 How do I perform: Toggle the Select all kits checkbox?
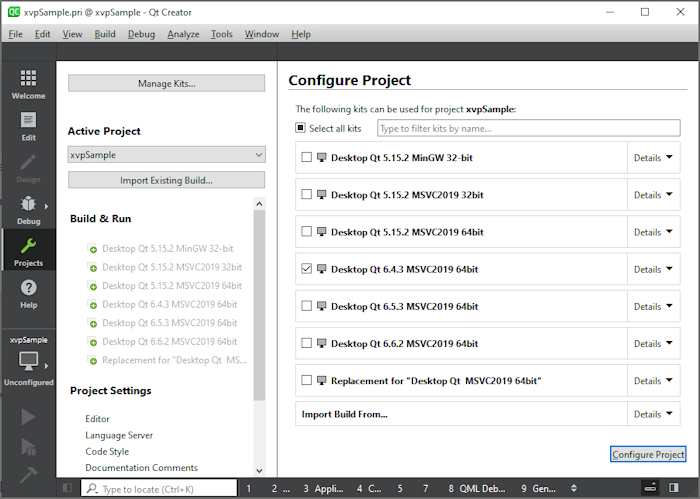tap(300, 128)
